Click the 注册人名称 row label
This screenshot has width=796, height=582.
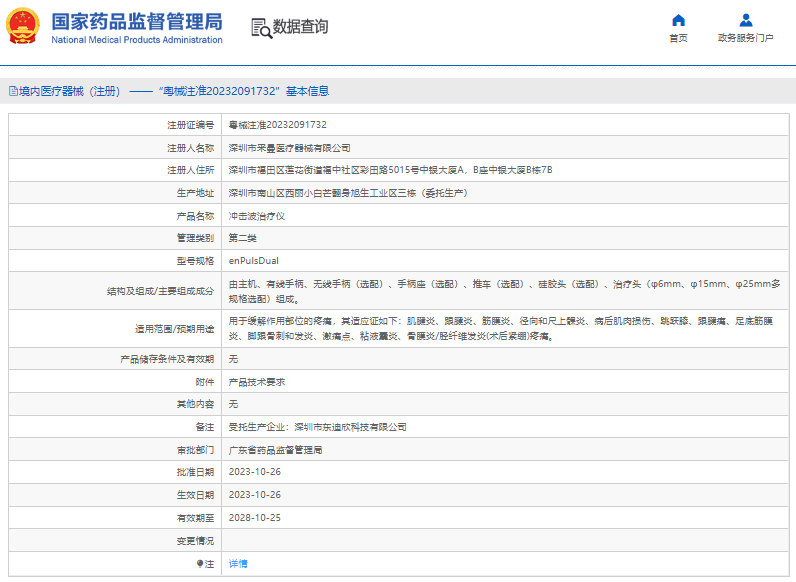click(x=191, y=148)
